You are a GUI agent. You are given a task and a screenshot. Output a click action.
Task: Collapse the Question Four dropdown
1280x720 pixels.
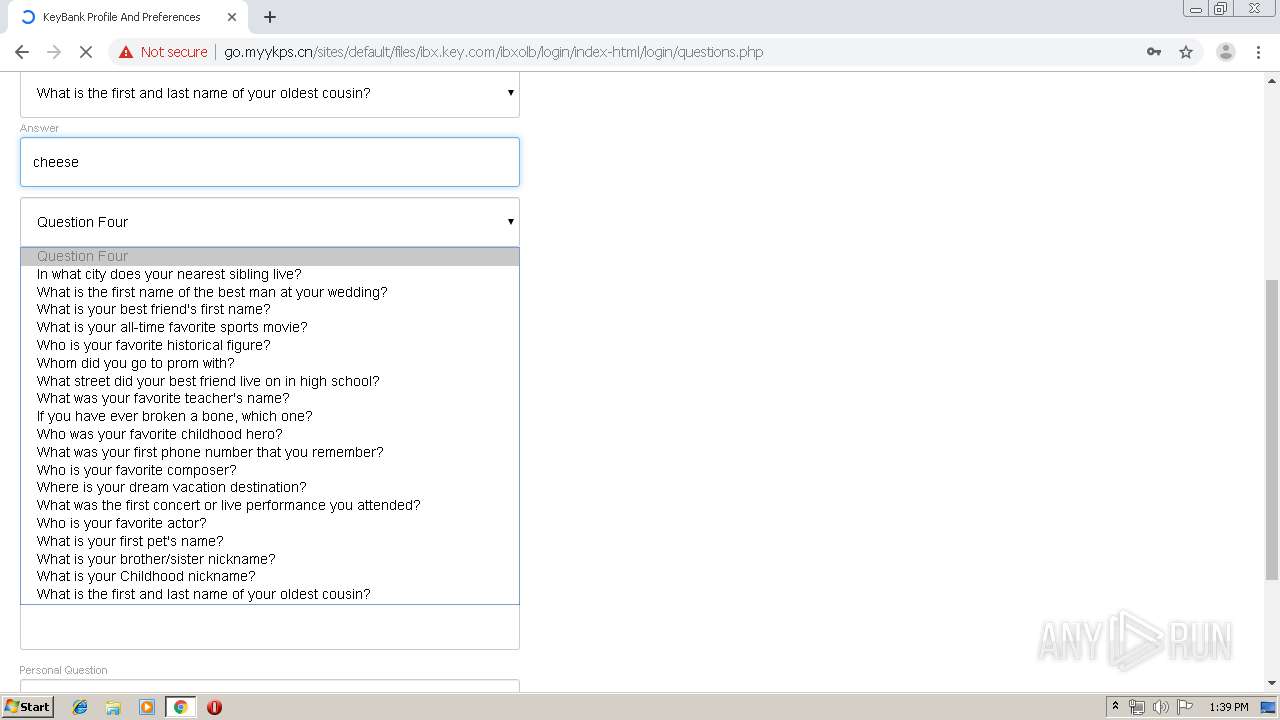pyautogui.click(x=270, y=222)
